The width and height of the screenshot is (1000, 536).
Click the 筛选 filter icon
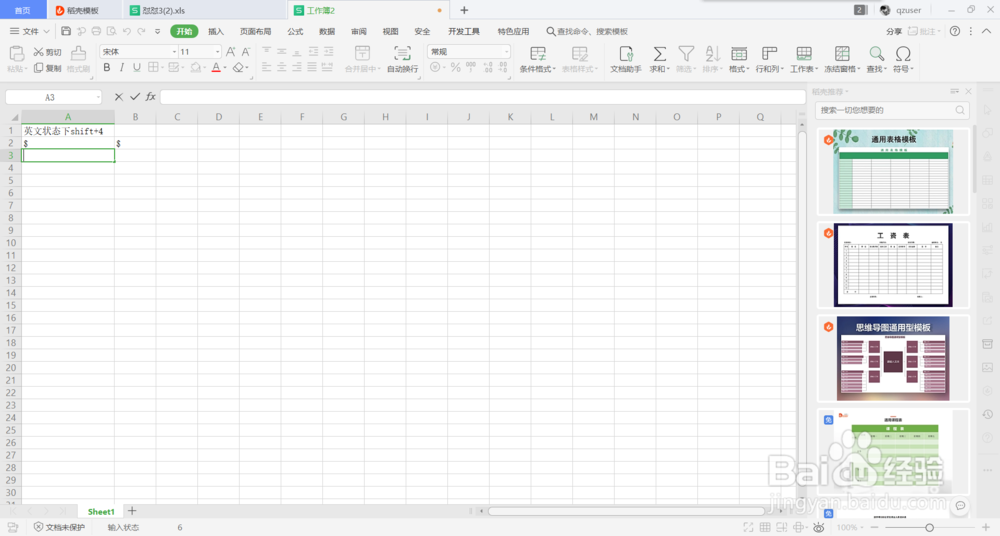[686, 59]
